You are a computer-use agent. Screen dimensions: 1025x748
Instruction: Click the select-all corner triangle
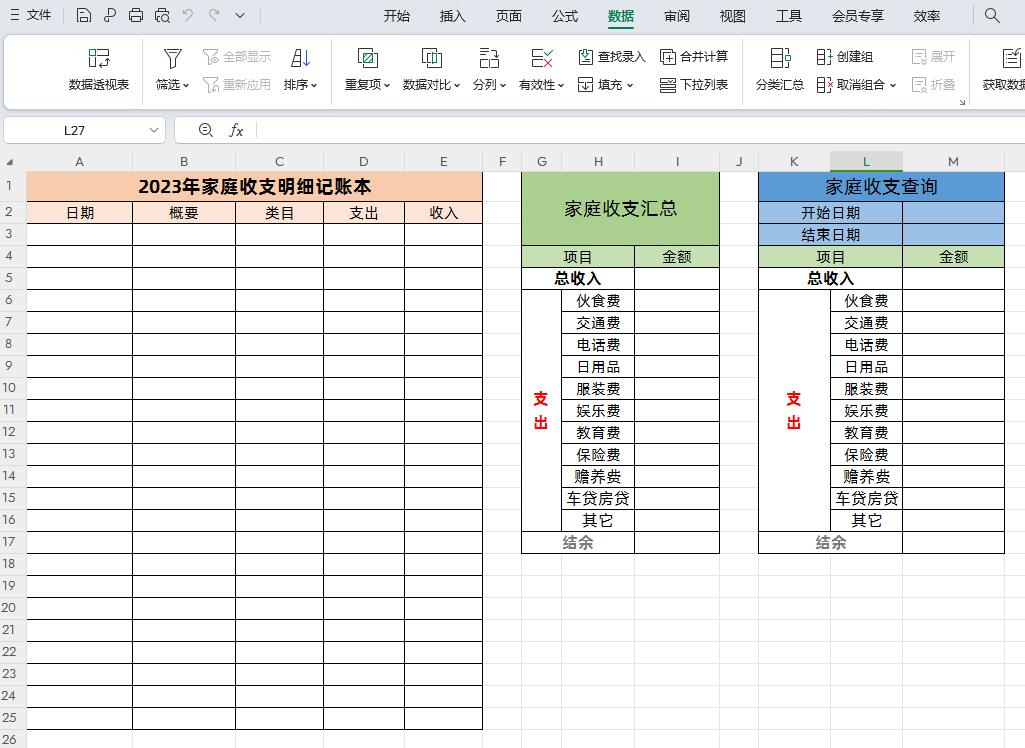pos(10,162)
